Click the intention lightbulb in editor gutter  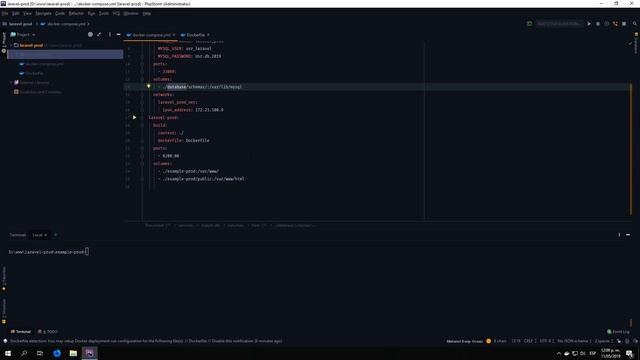pos(149,86)
